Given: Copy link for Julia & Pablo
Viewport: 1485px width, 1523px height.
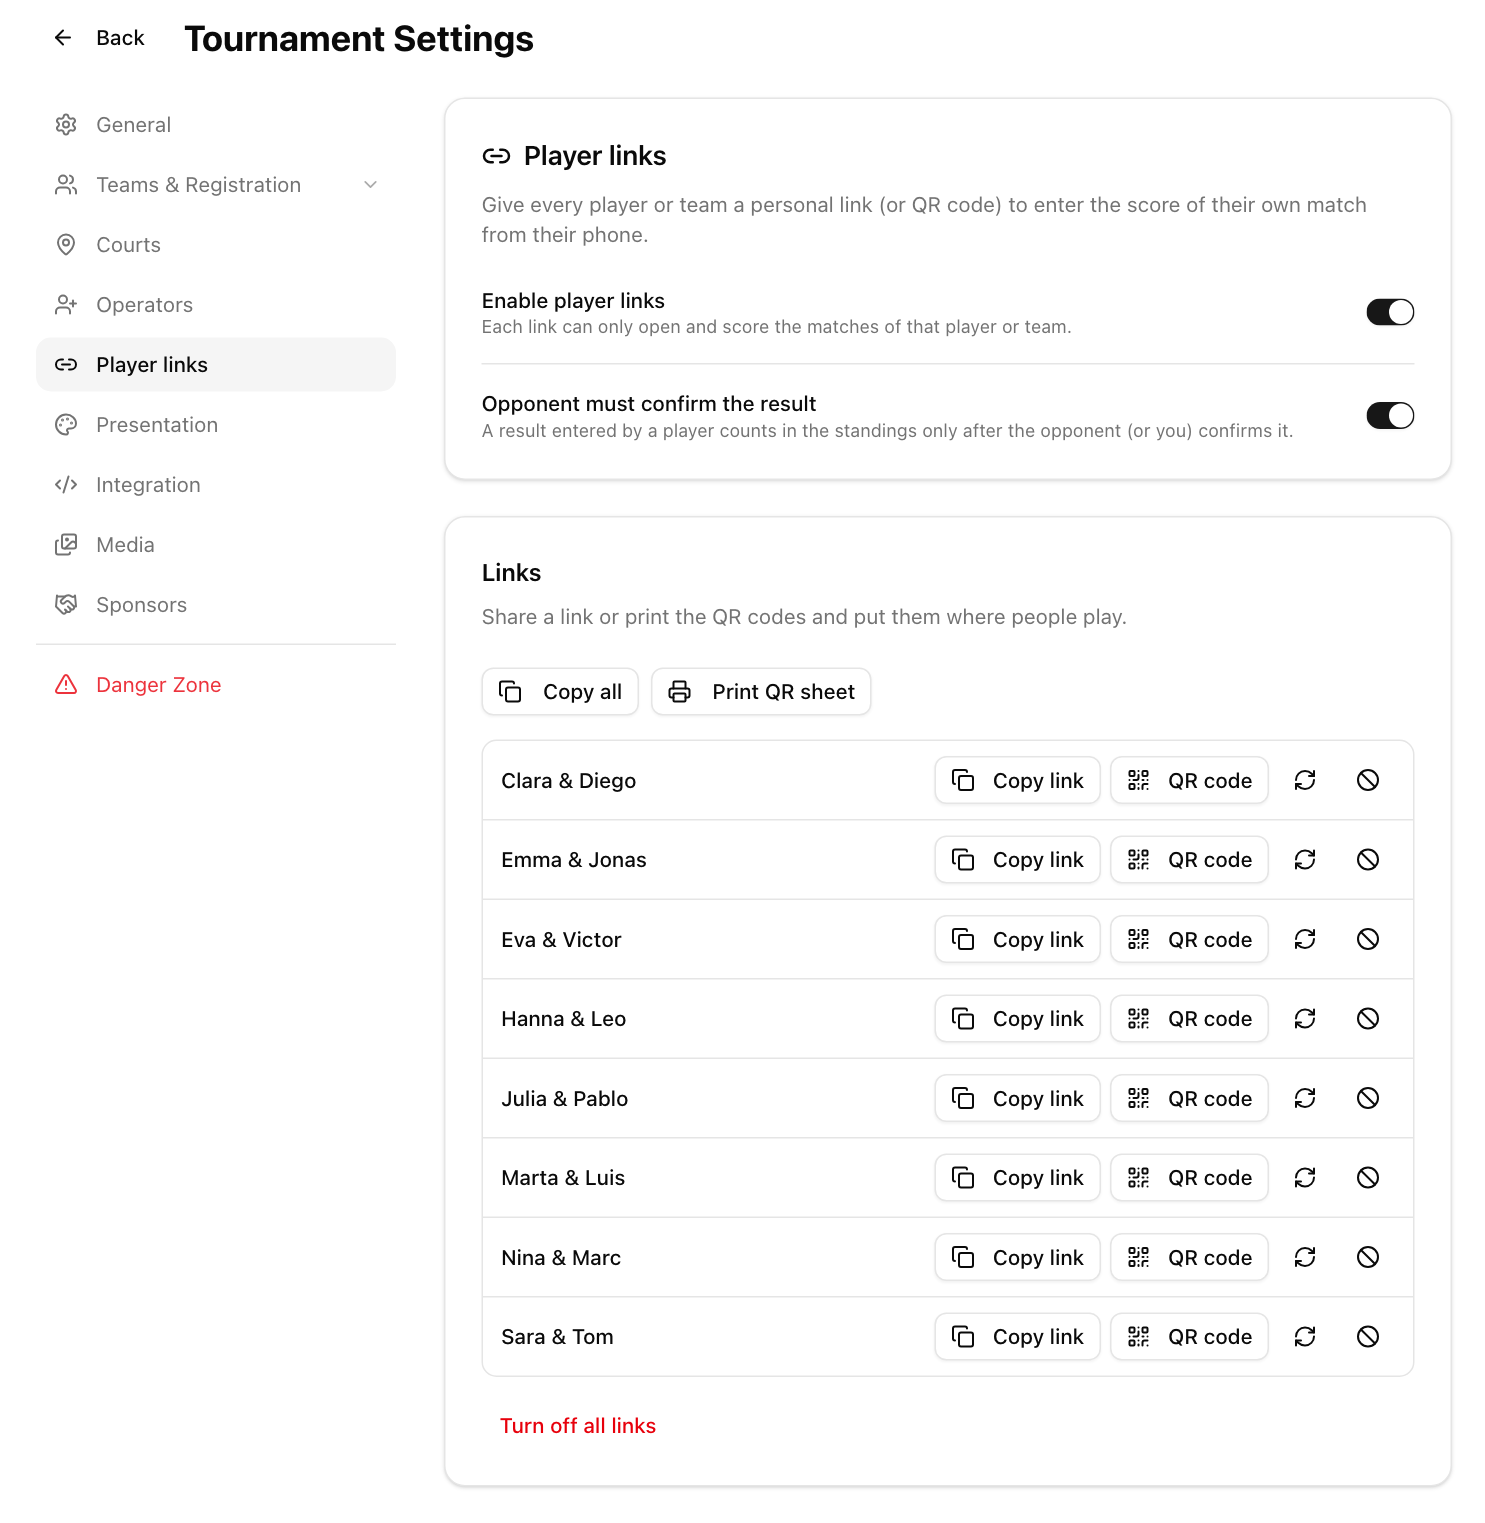Looking at the screenshot, I should [x=1017, y=1098].
